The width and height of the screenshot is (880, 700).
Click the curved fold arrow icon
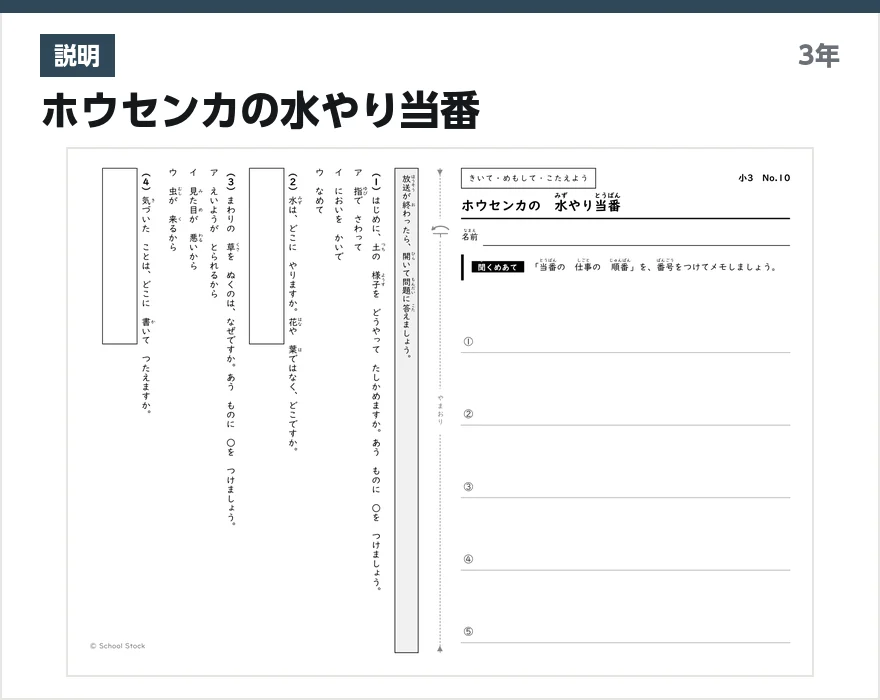tap(440, 230)
